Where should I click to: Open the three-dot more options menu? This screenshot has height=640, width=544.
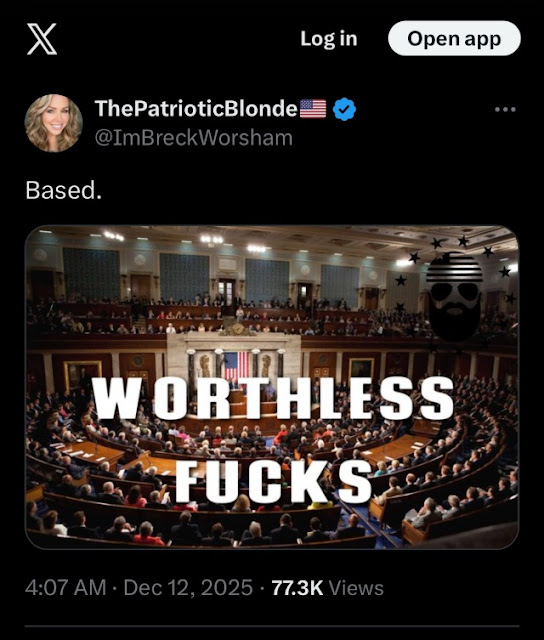[505, 109]
